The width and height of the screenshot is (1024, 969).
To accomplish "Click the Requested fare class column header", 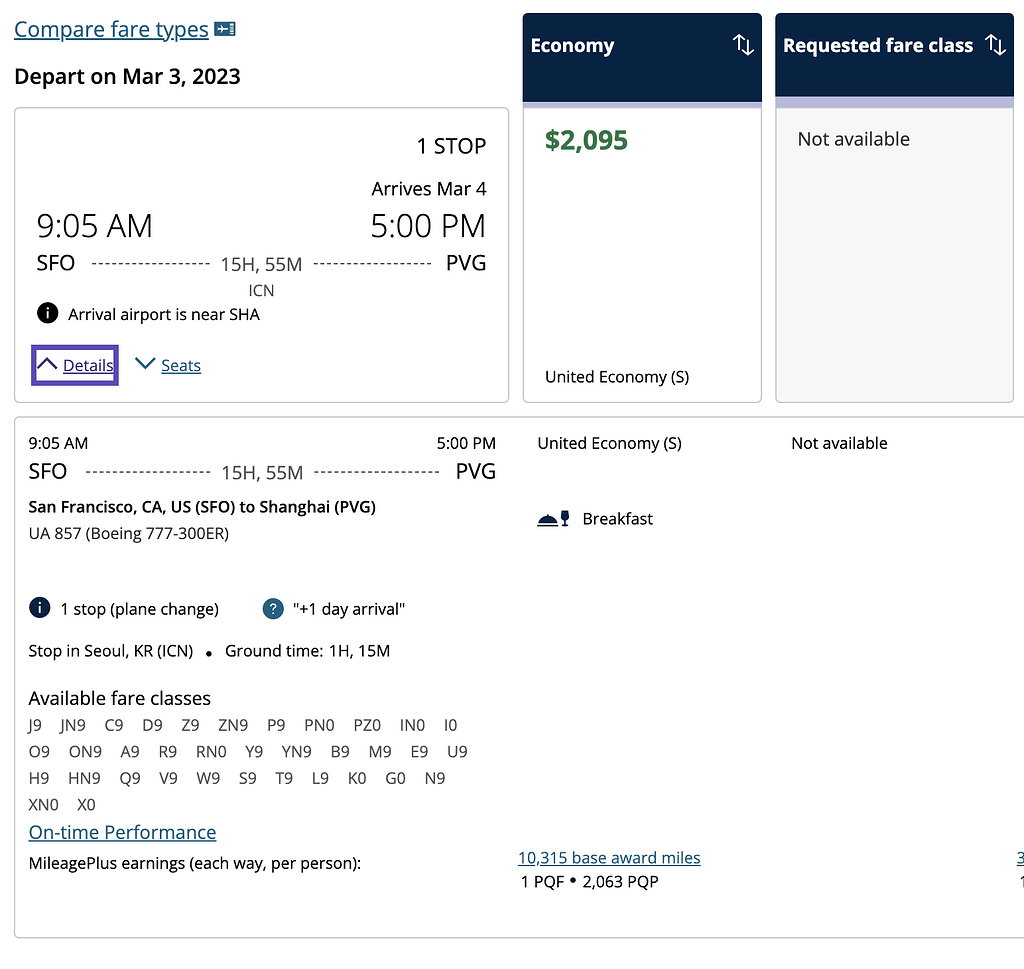I will tap(894, 55).
